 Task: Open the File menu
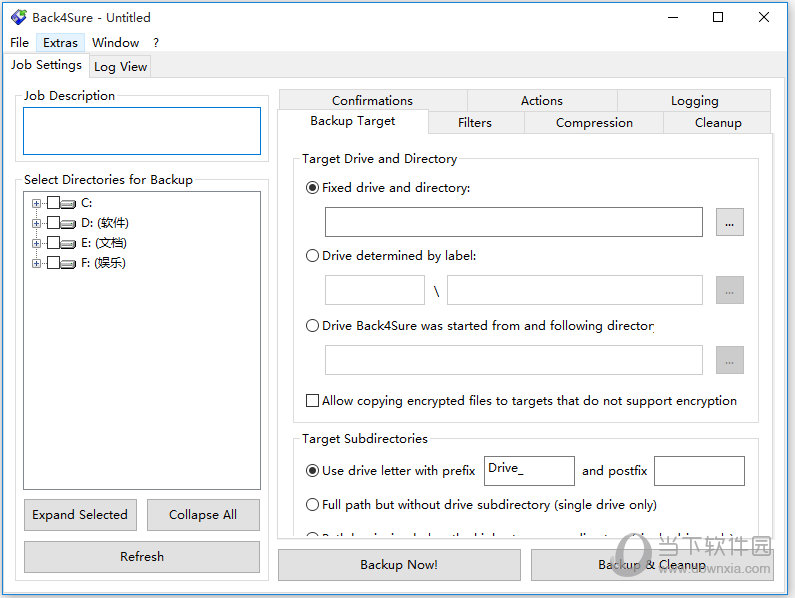19,43
